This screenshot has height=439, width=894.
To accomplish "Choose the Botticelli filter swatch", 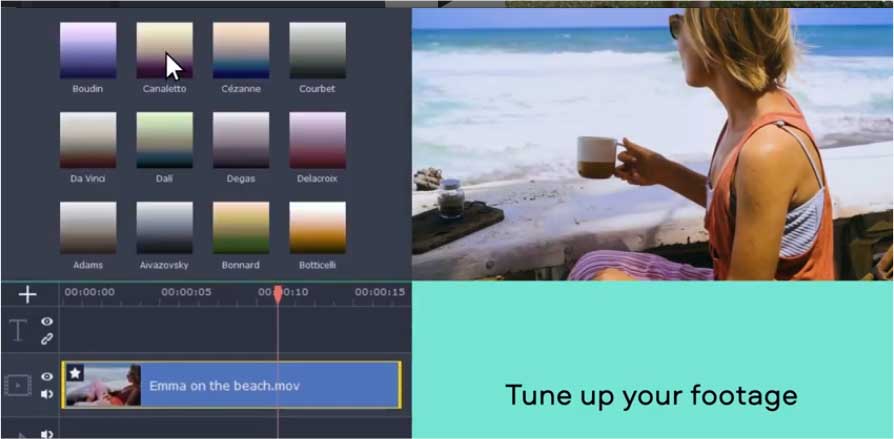I will 317,227.
